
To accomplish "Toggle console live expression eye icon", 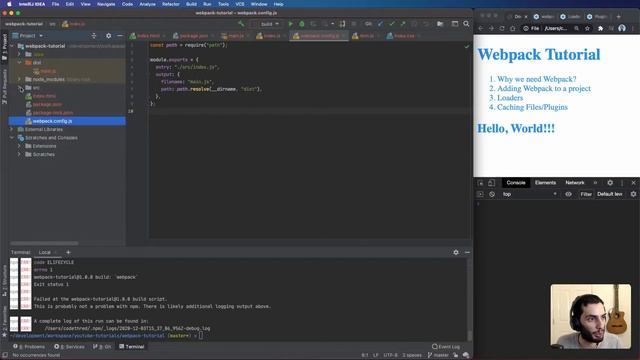I will pyautogui.click(x=568, y=194).
